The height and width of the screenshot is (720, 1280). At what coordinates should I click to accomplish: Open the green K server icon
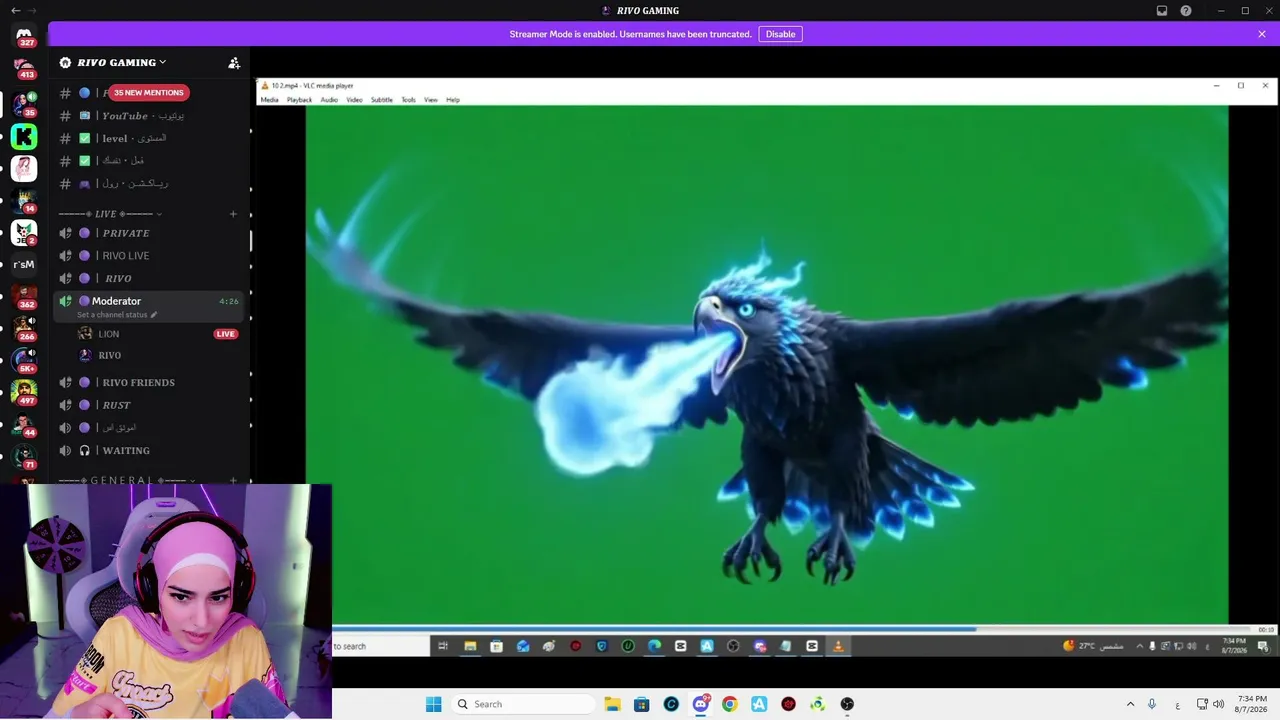pos(24,136)
